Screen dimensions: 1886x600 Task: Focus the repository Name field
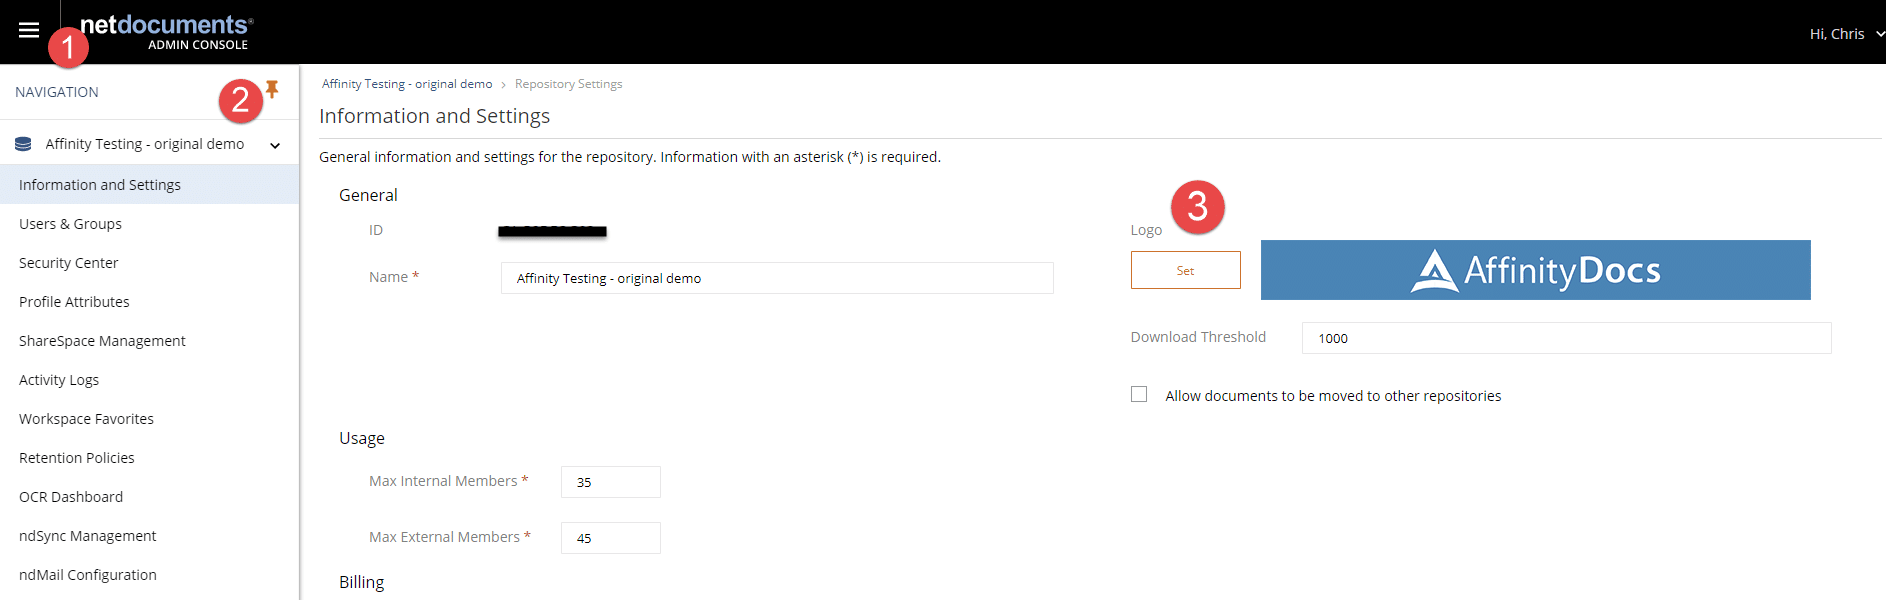(777, 278)
